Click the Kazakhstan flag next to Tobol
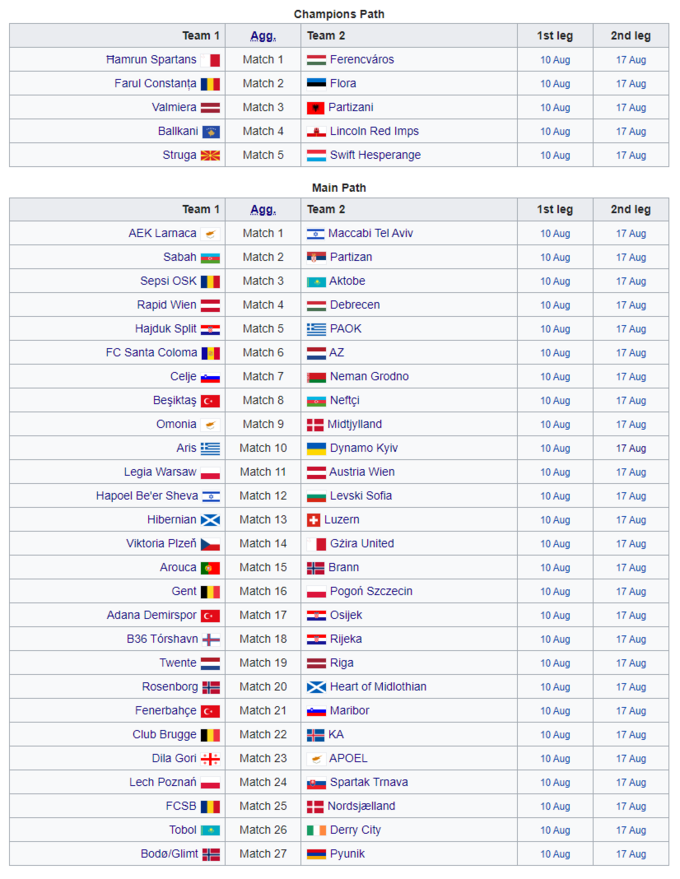The height and width of the screenshot is (879, 680). pyautogui.click(x=210, y=831)
